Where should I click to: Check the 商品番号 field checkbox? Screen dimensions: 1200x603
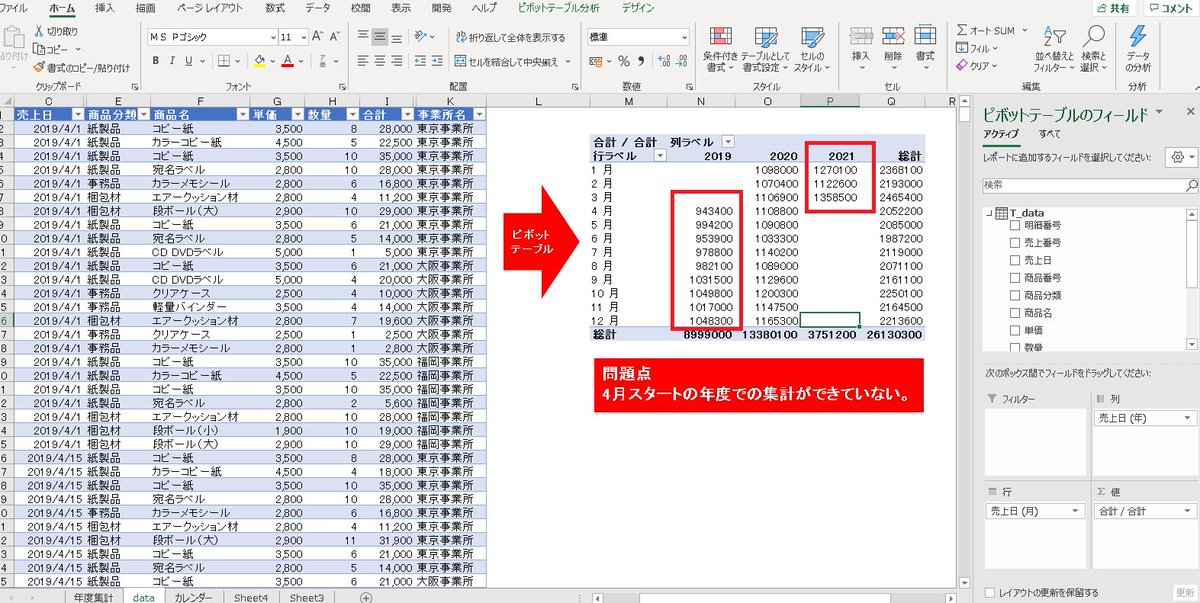(x=1014, y=278)
